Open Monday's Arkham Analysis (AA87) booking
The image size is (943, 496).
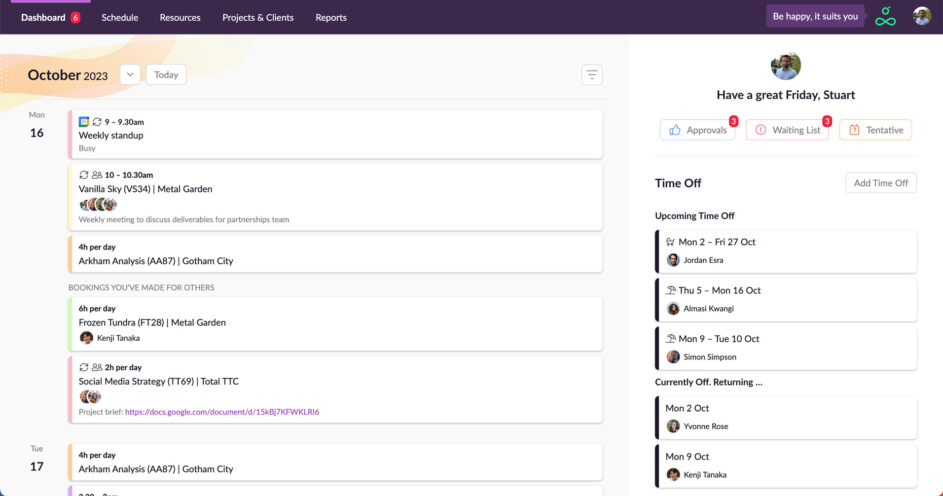pyautogui.click(x=336, y=254)
